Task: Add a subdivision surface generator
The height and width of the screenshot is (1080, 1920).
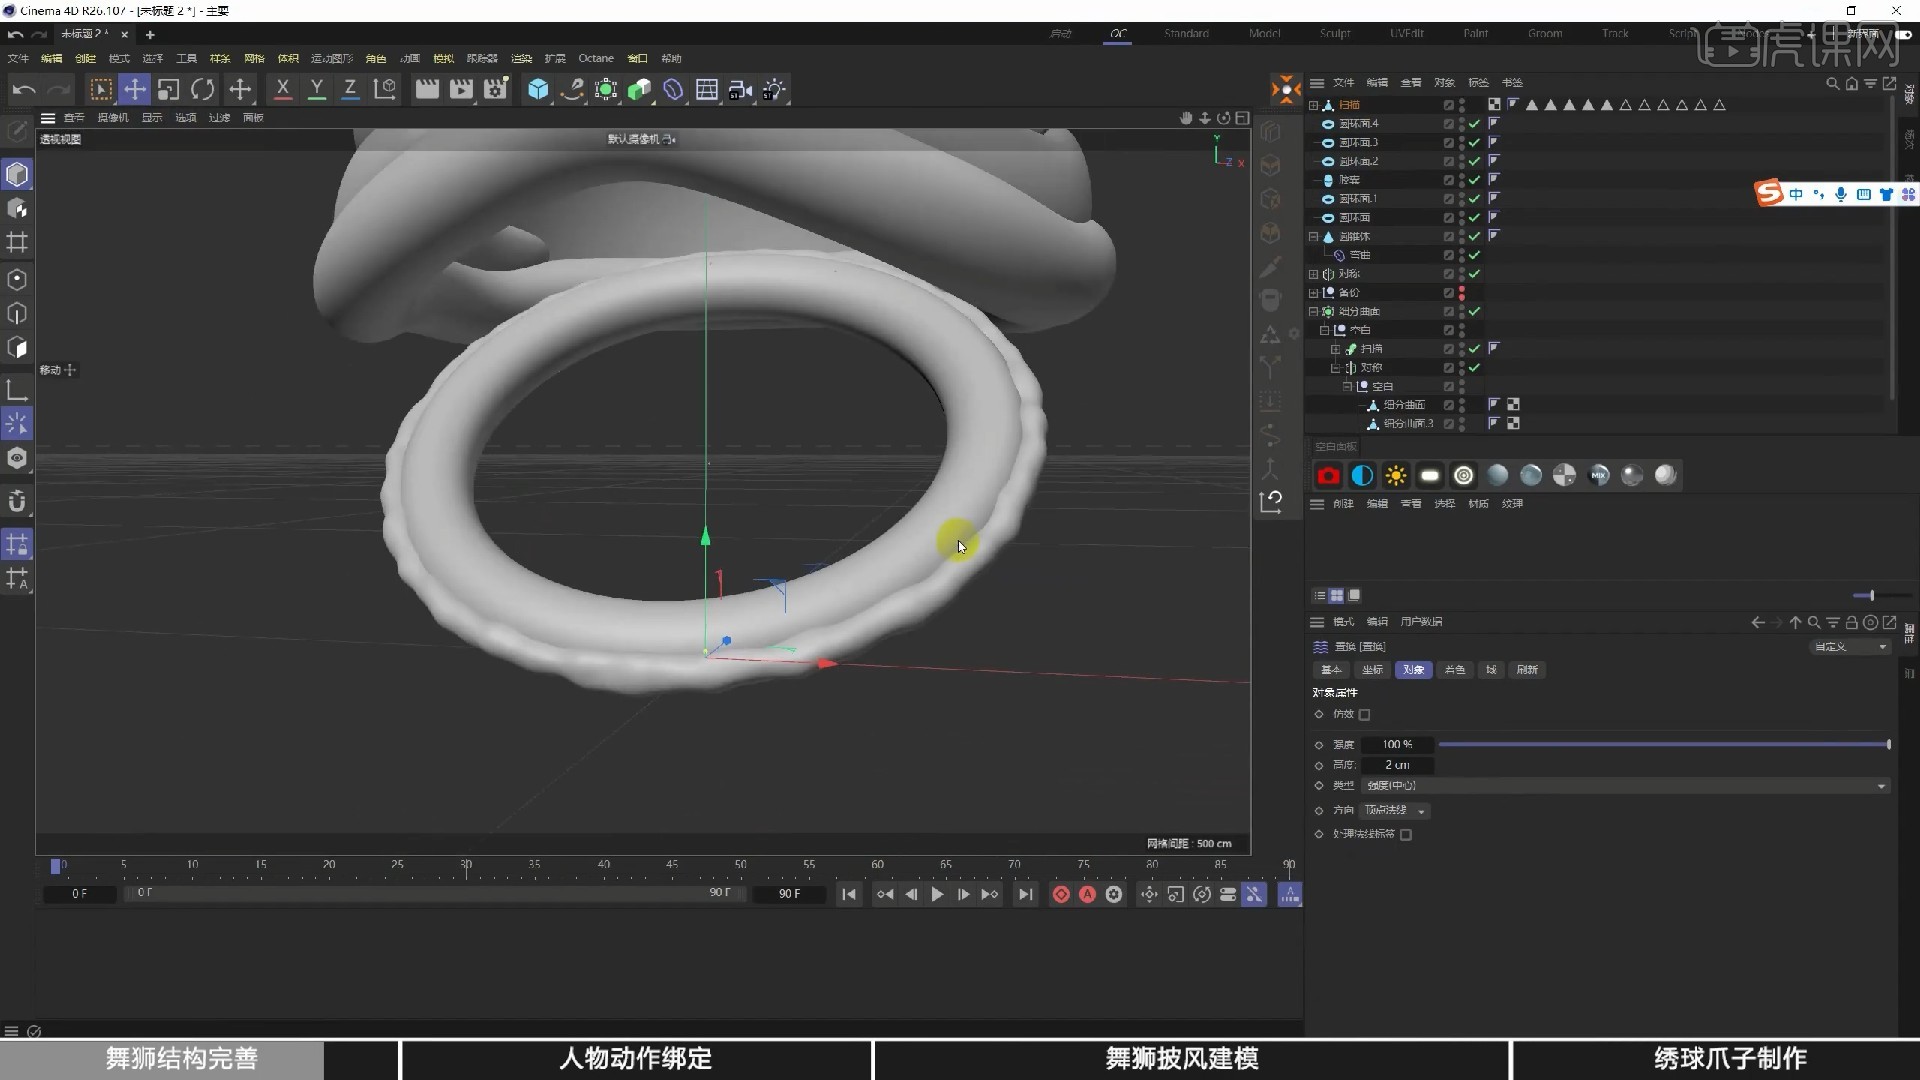Action: tap(606, 90)
